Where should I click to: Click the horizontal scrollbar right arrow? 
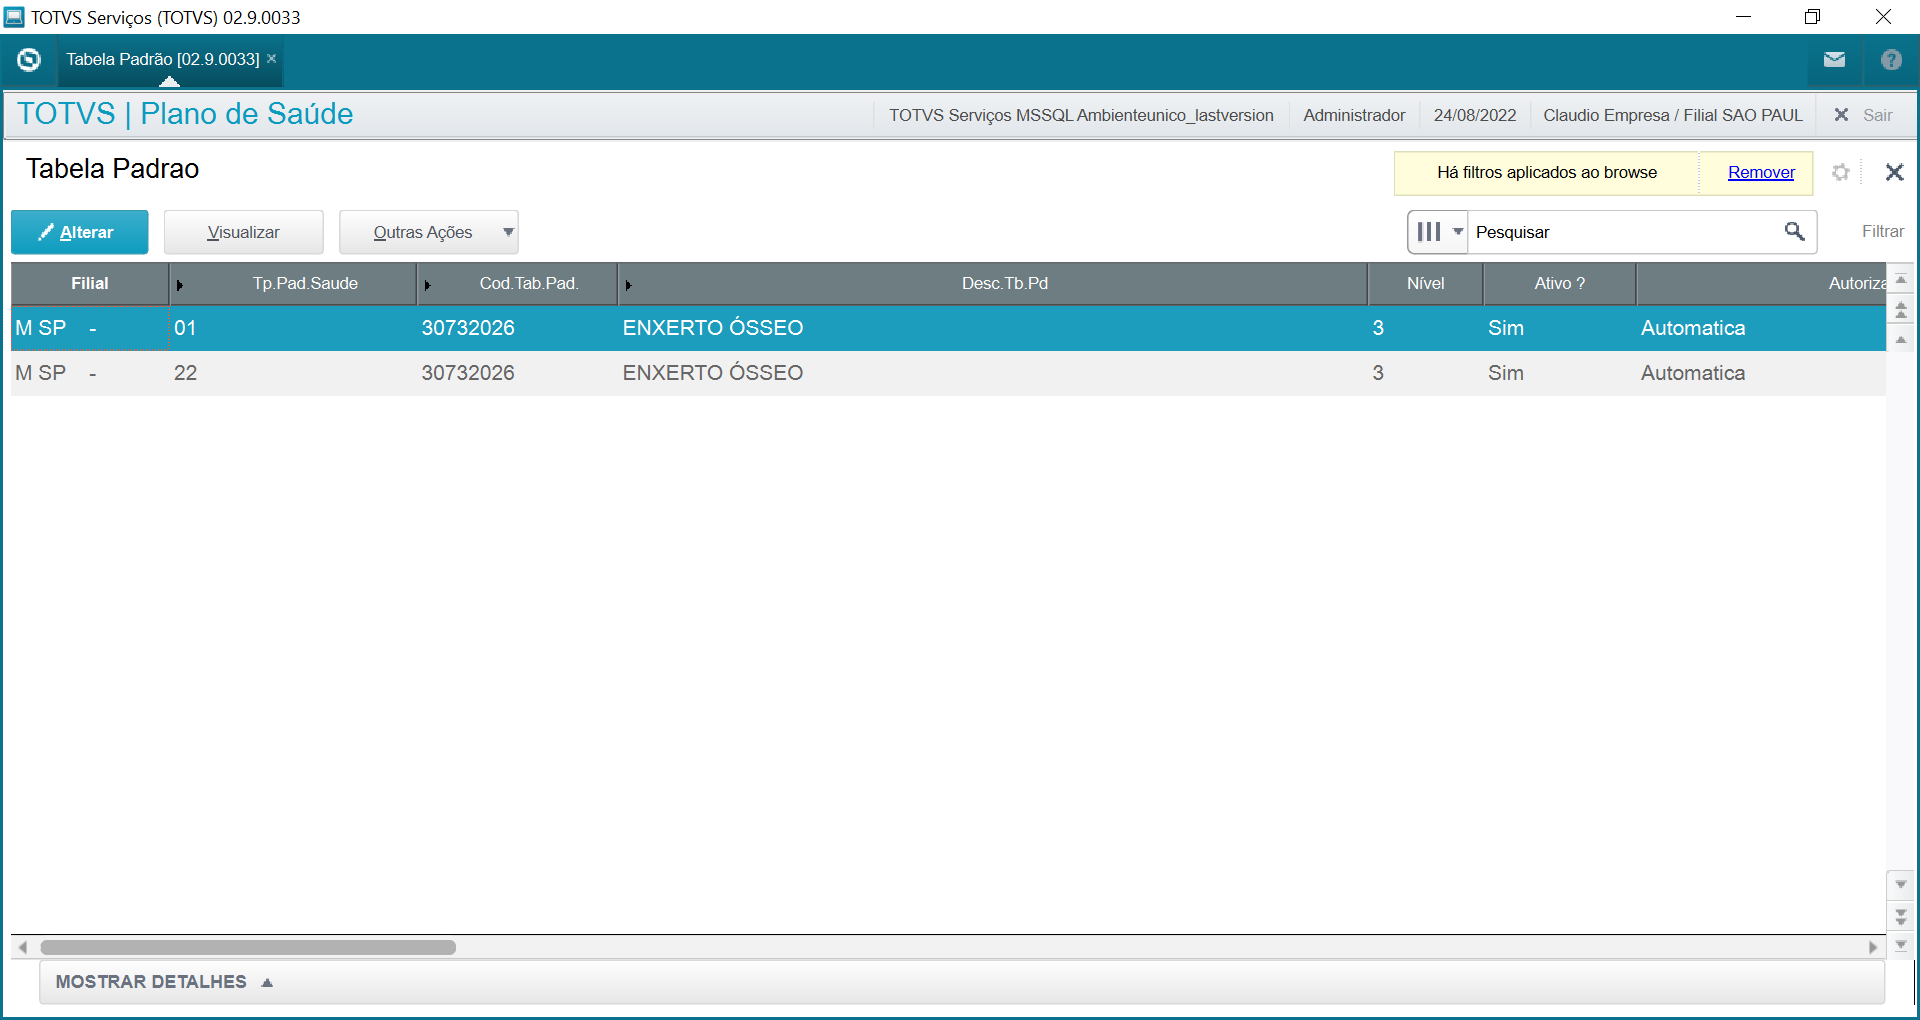click(1873, 947)
